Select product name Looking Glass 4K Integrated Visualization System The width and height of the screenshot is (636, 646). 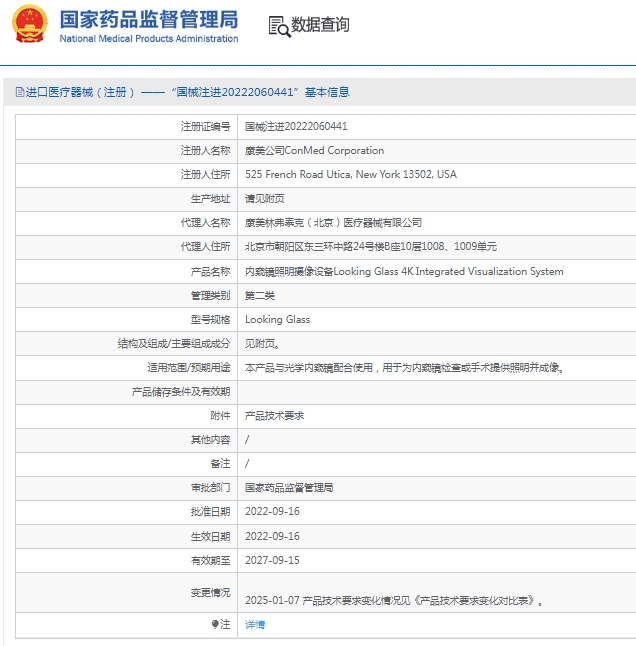pyautogui.click(x=404, y=272)
